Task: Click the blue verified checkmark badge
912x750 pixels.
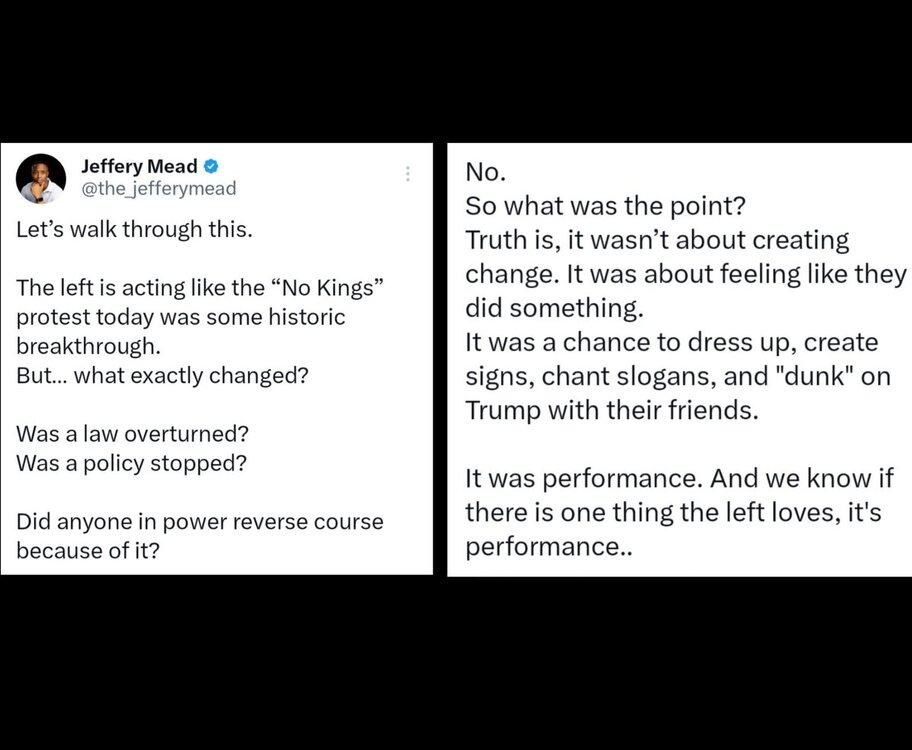Action: (212, 166)
